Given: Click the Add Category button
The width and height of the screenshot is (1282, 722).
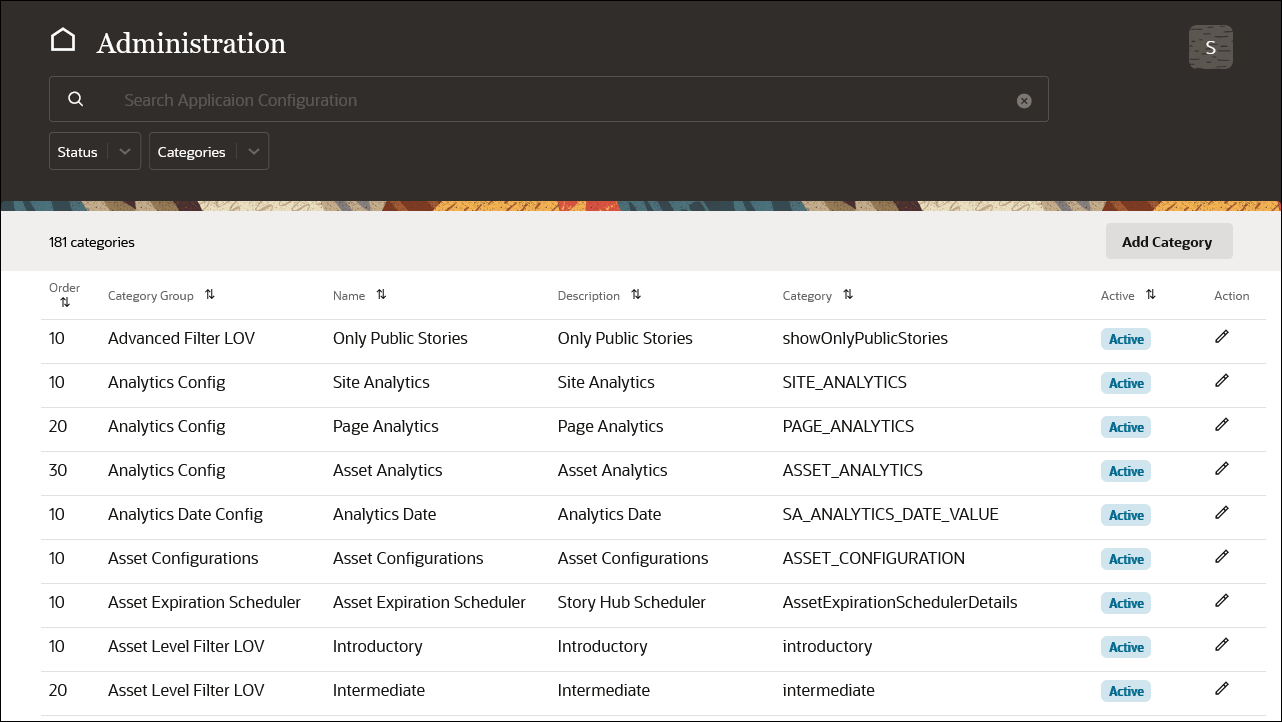Looking at the screenshot, I should [x=1168, y=241].
